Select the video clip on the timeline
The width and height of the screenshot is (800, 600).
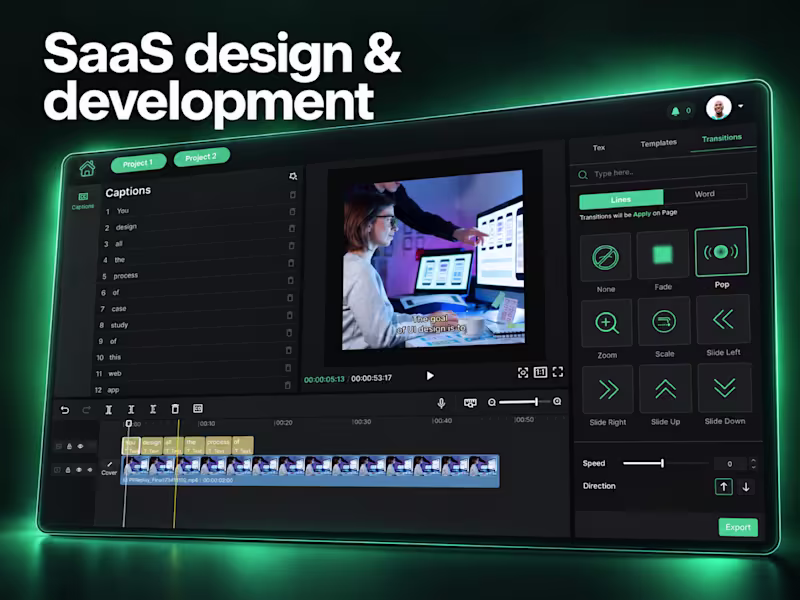(310, 470)
